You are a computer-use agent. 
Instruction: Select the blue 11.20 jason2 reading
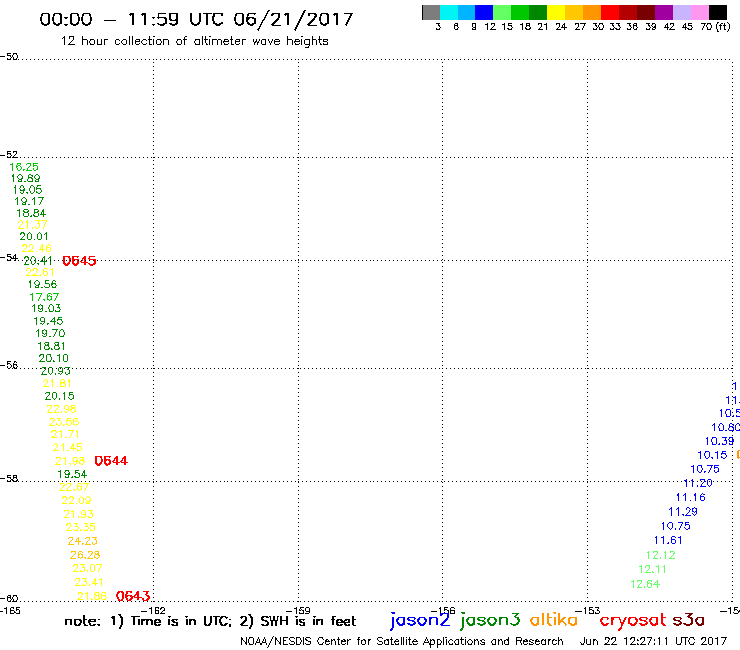click(698, 483)
